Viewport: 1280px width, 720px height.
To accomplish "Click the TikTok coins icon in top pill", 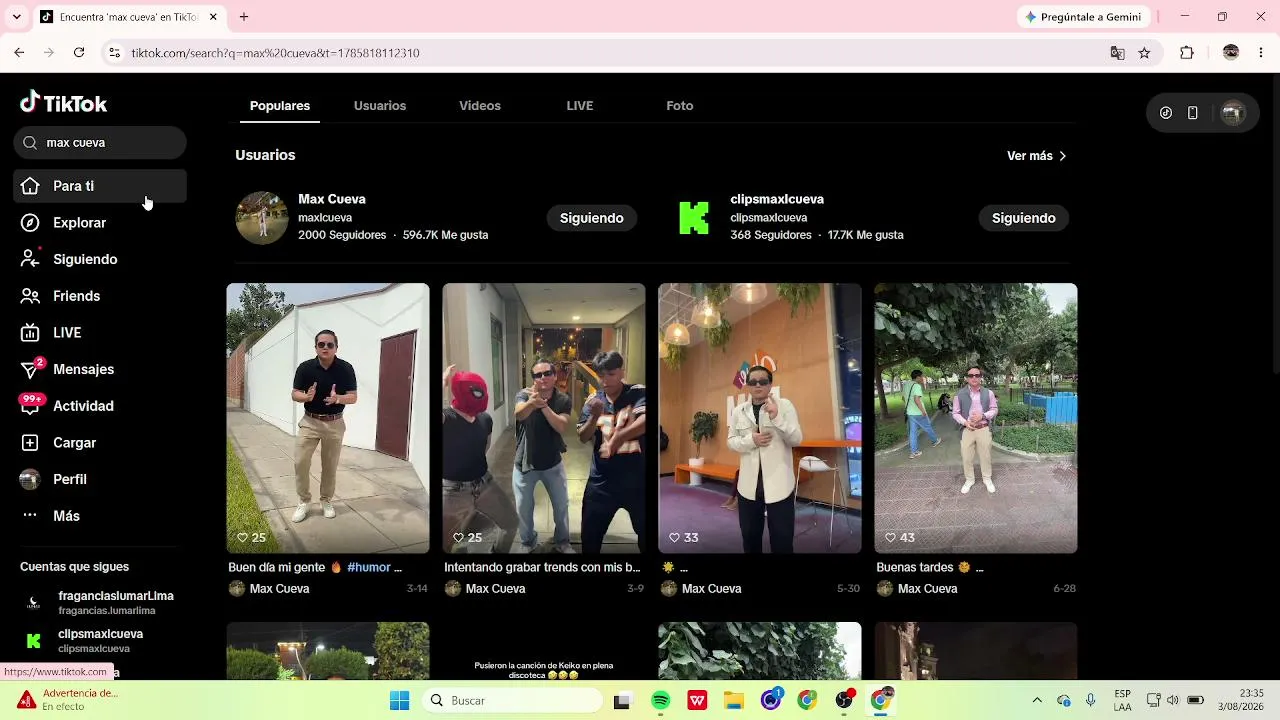I will click(1166, 113).
